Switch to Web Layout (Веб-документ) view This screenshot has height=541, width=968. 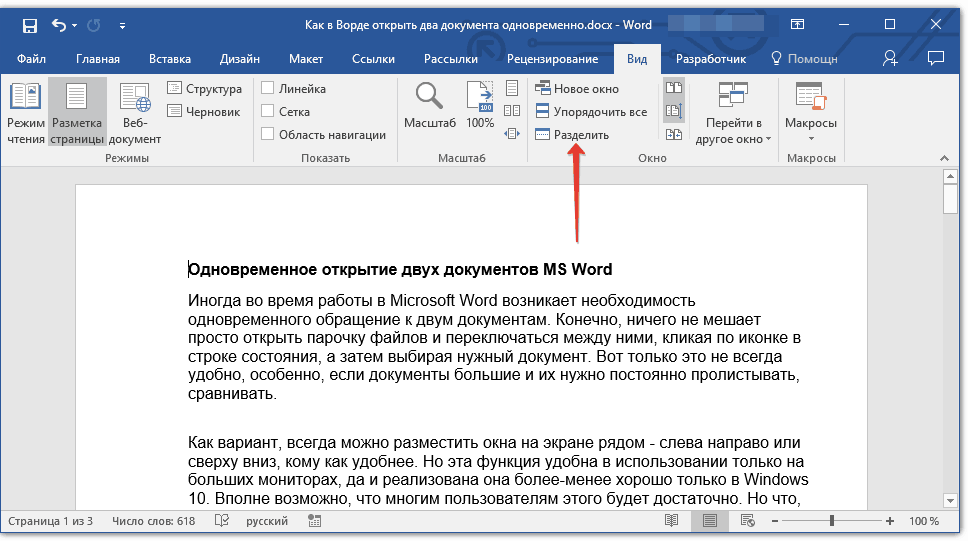pyautogui.click(x=135, y=113)
